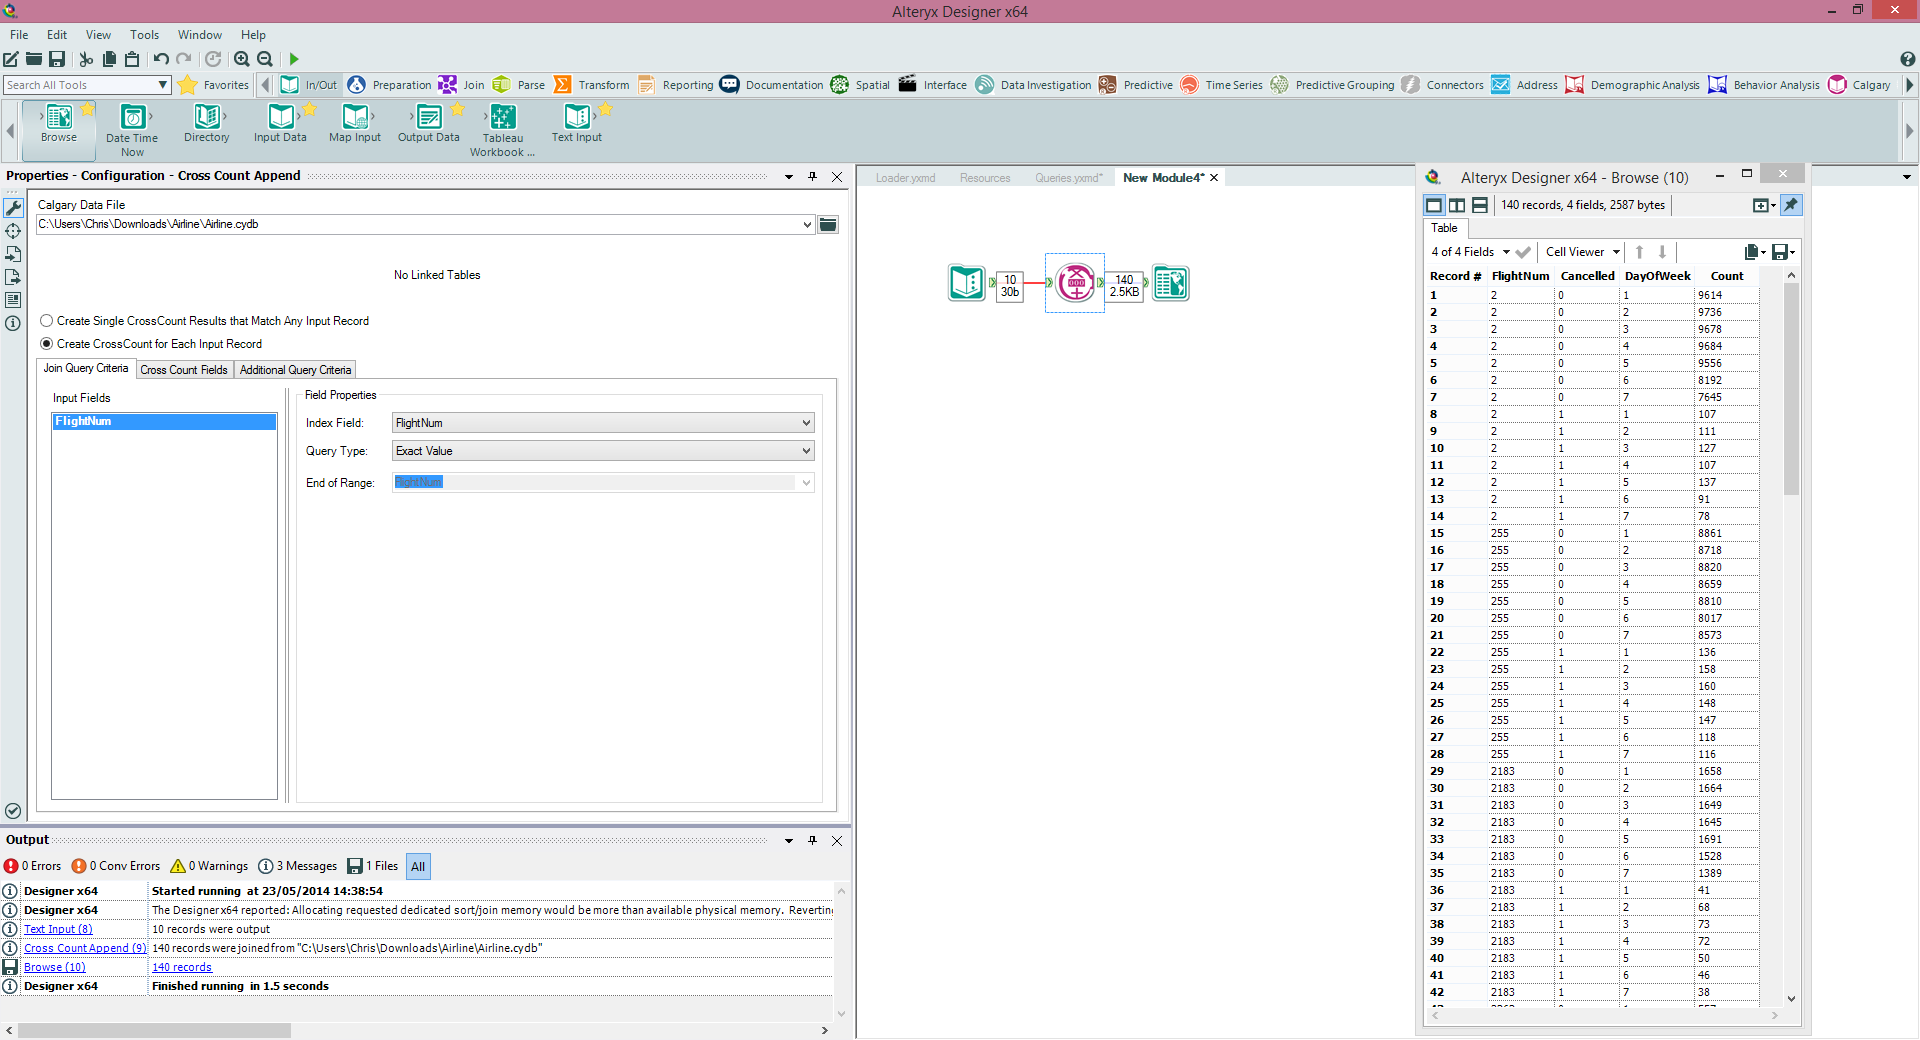Image resolution: width=1920 pixels, height=1040 pixels.
Task: Select the Date Time Now tool
Action: (x=132, y=130)
